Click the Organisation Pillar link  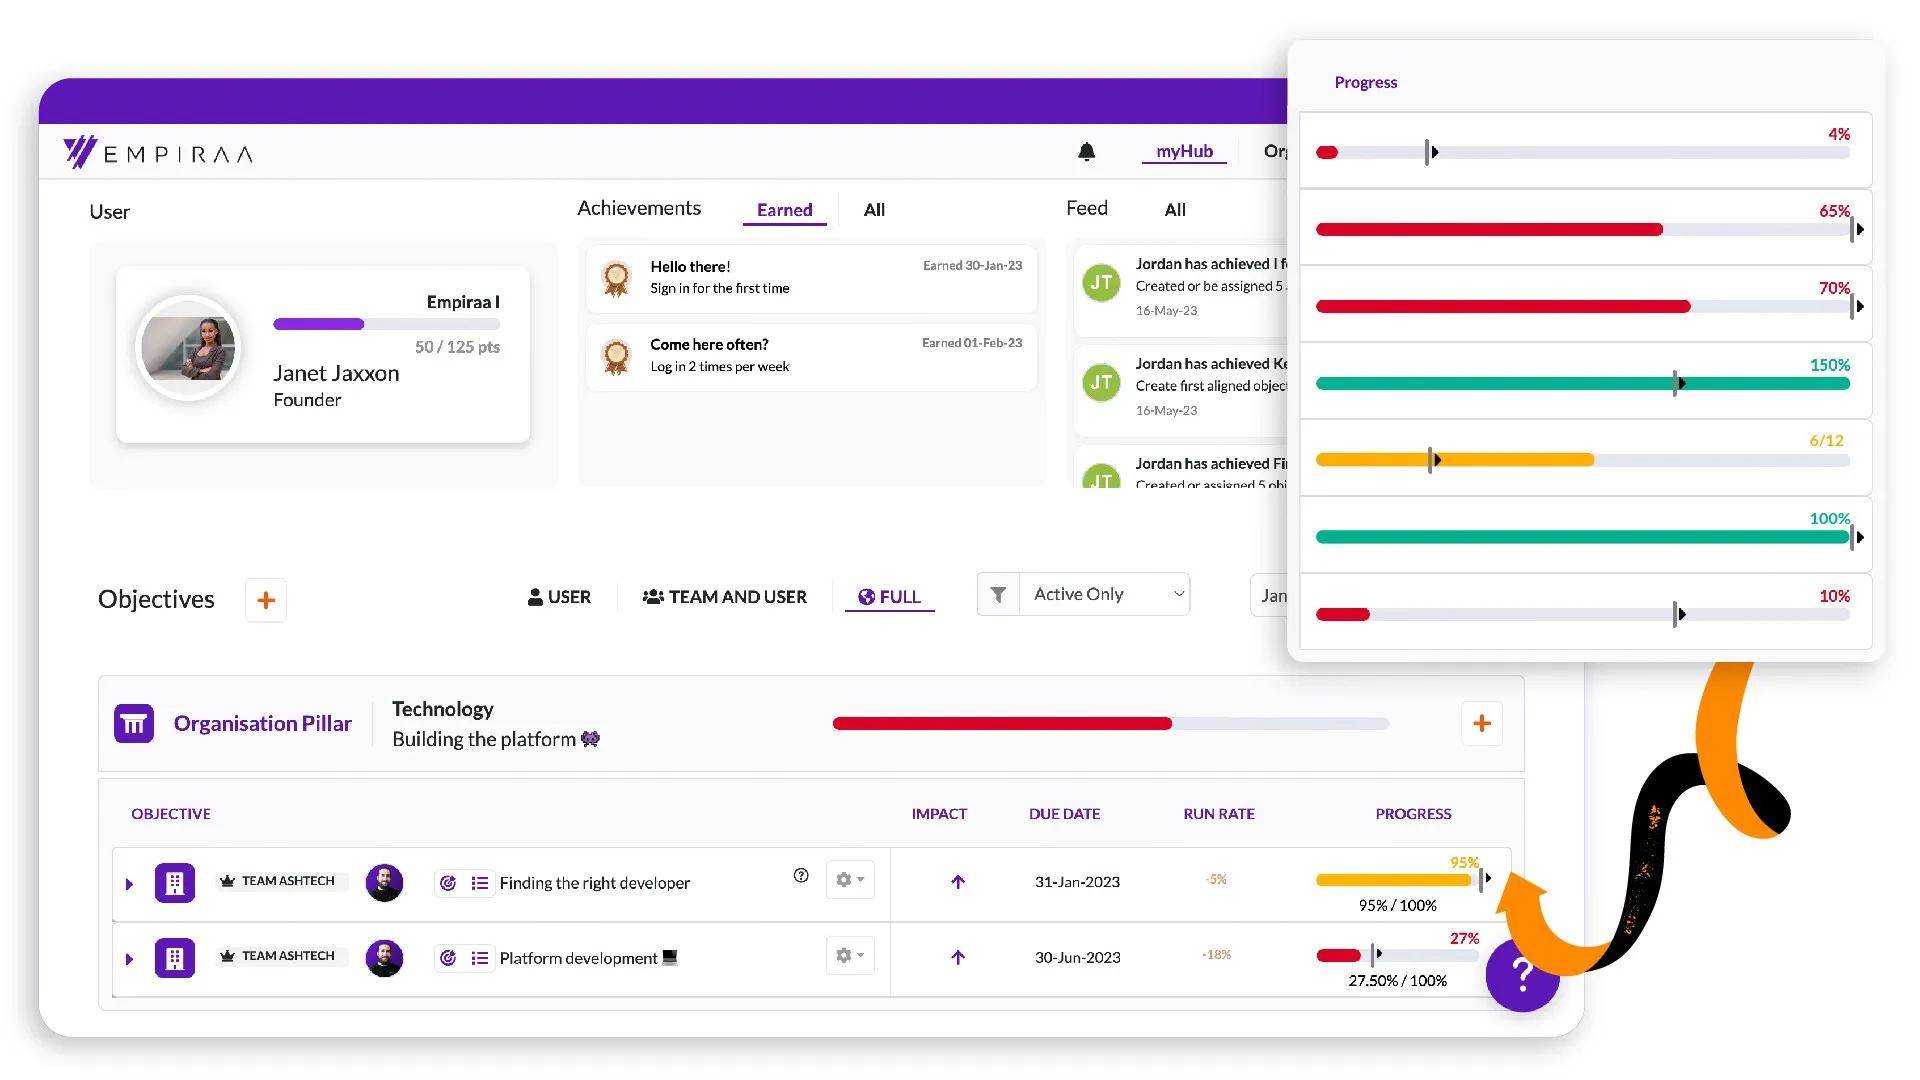click(263, 723)
